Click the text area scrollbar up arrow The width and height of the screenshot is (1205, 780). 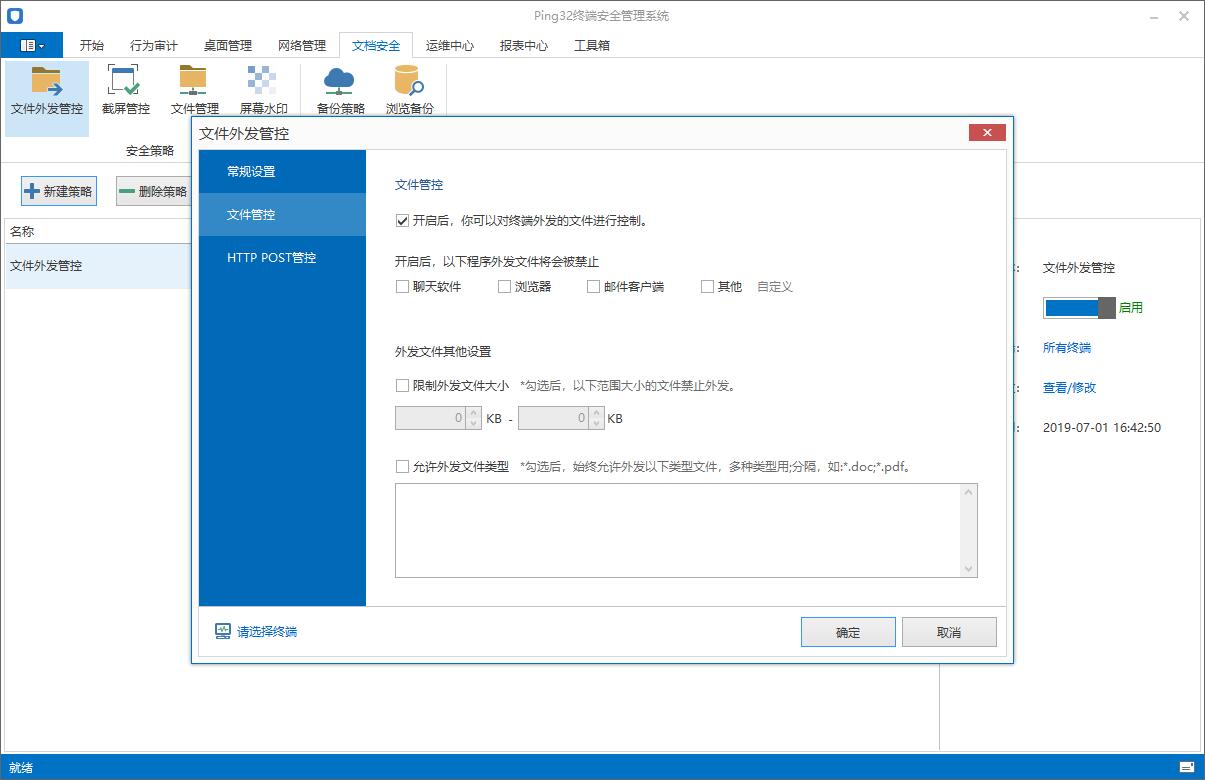click(968, 492)
